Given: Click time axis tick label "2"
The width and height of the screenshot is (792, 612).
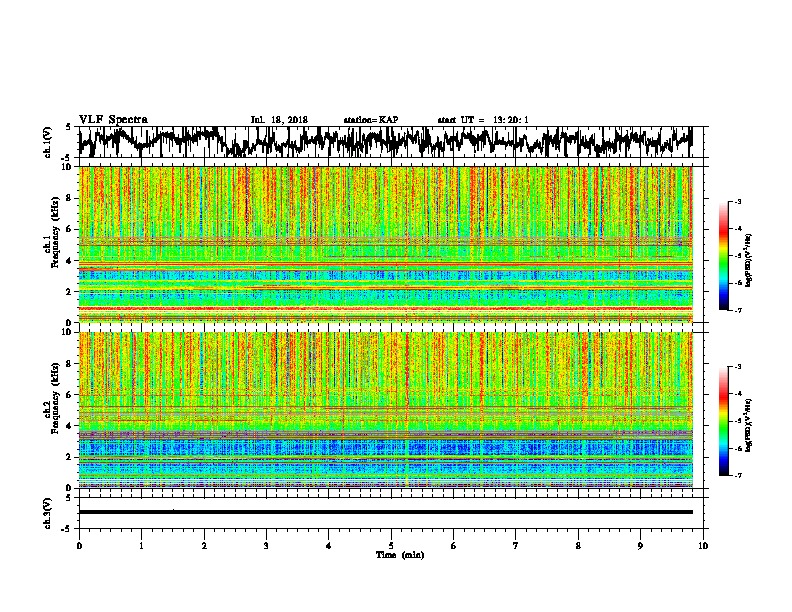Looking at the screenshot, I should [x=204, y=546].
